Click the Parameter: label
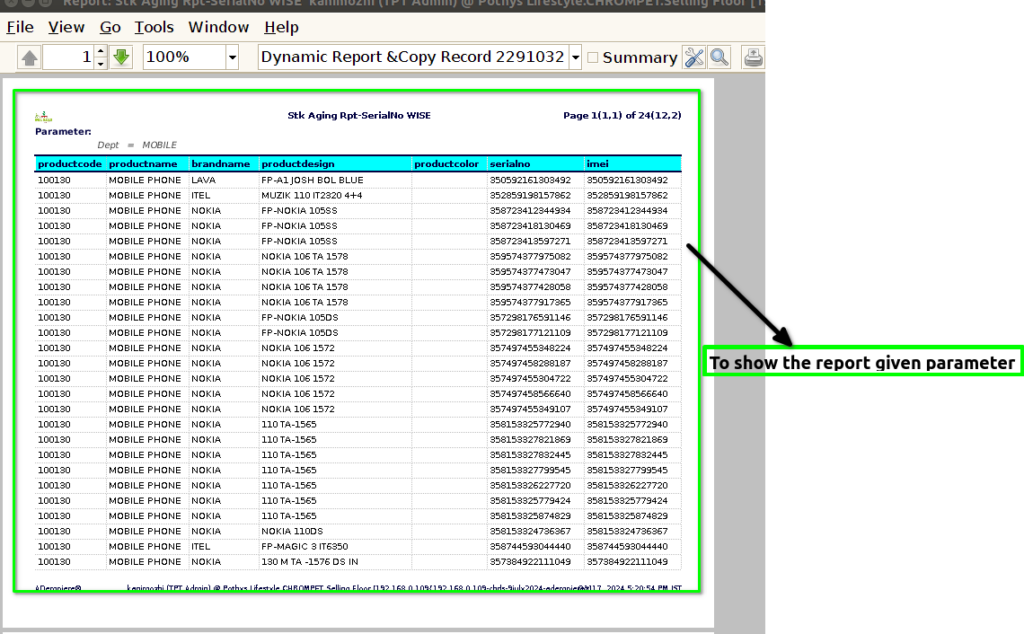1024x634 pixels. click(63, 132)
